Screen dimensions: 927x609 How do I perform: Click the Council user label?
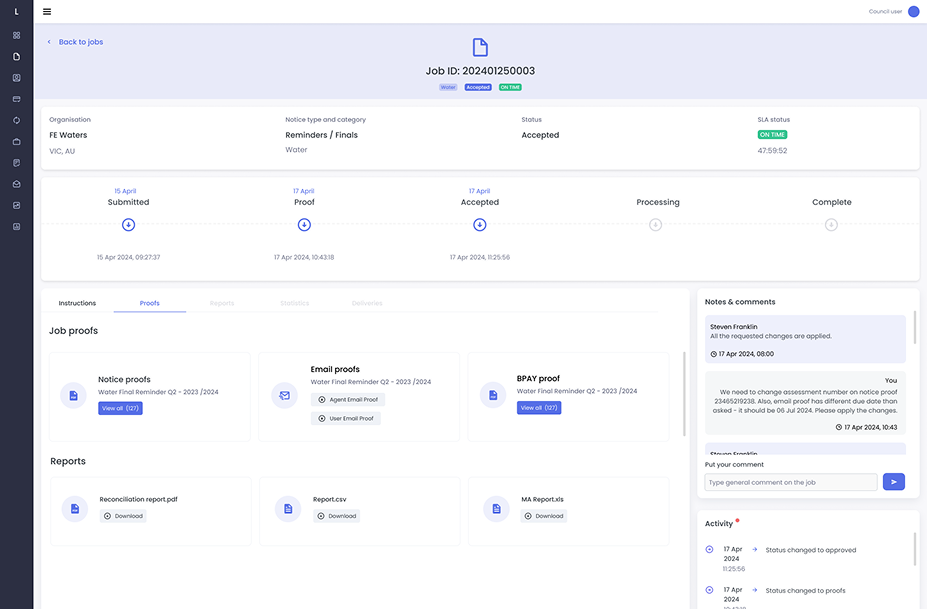(885, 12)
